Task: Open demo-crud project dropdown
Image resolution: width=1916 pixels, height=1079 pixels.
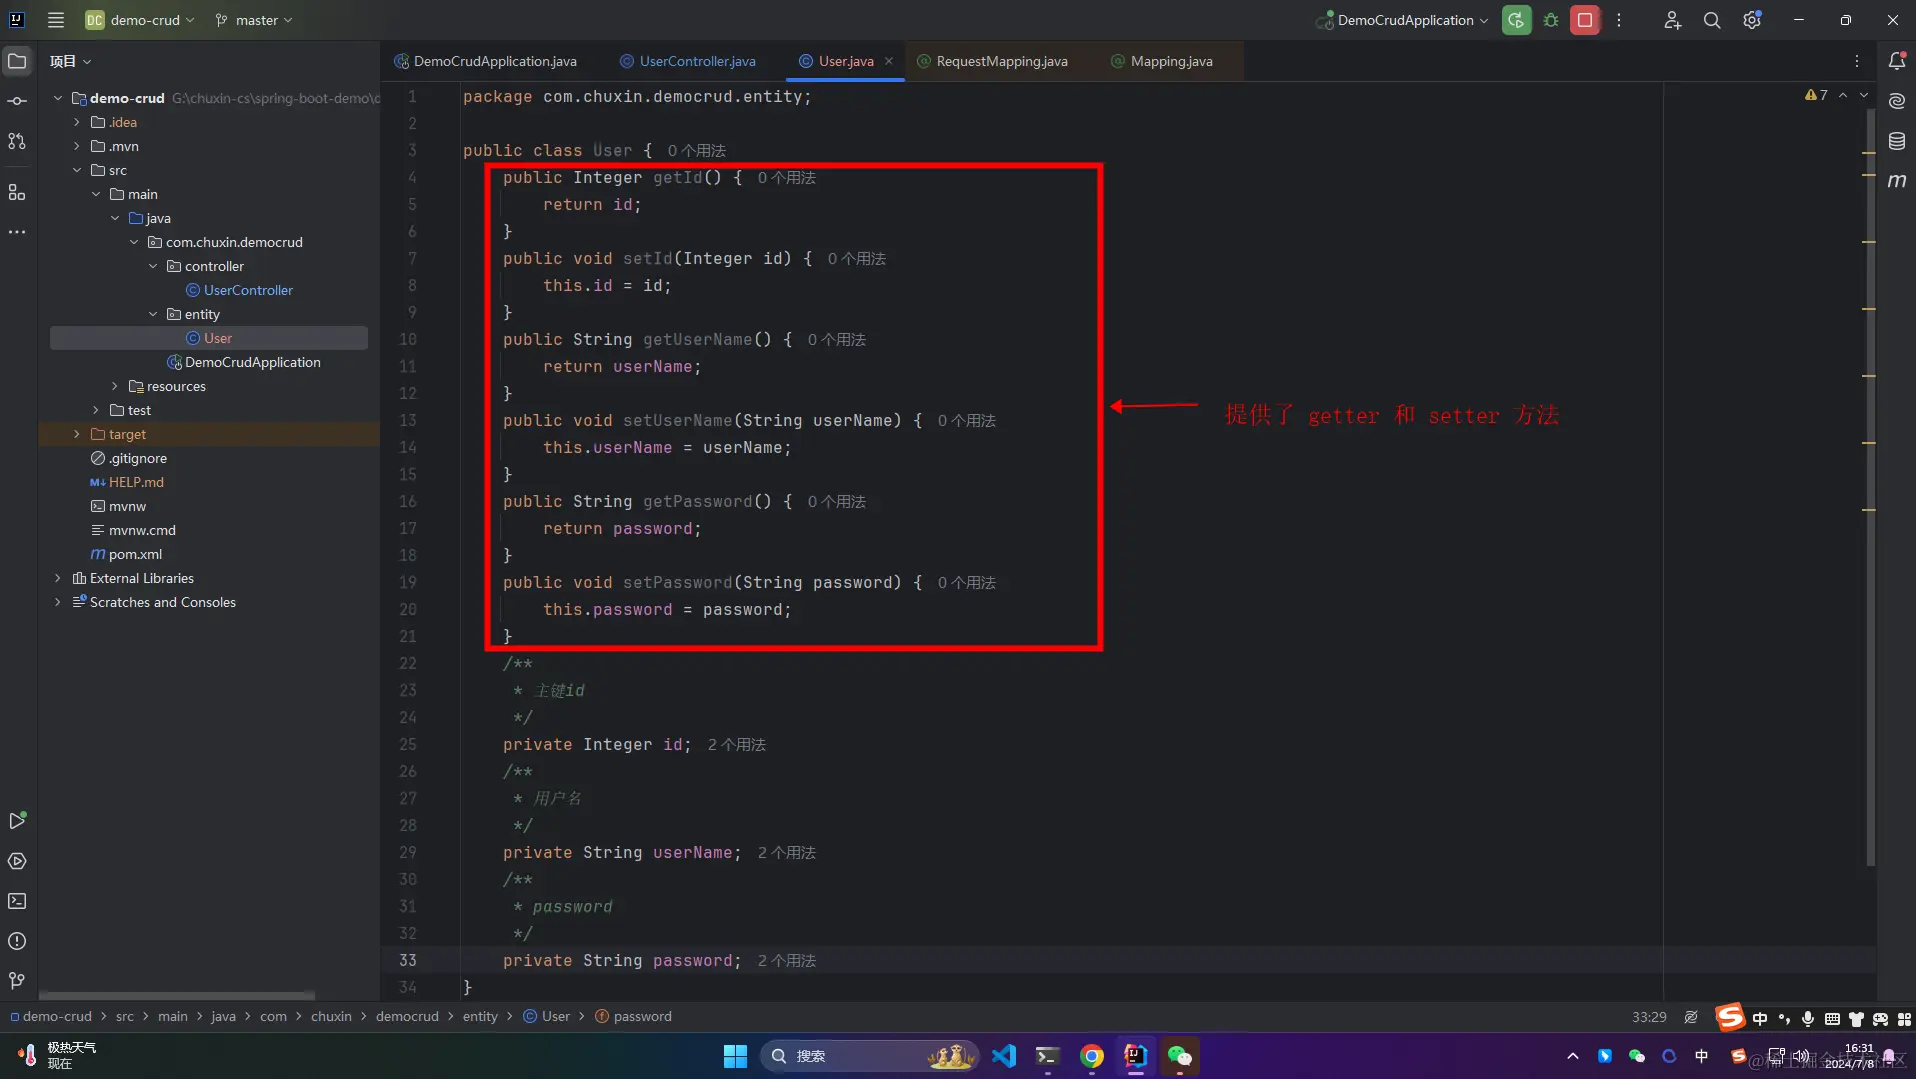Action: (140, 20)
